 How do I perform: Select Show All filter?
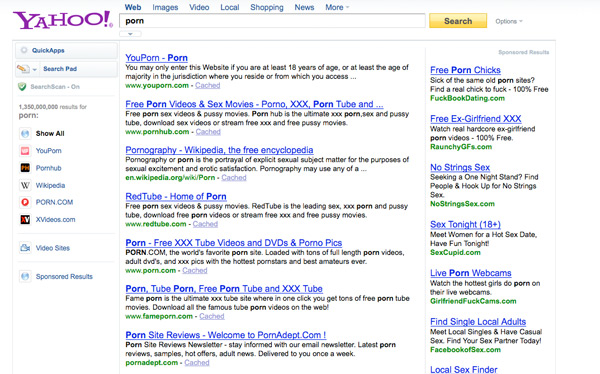50,134
